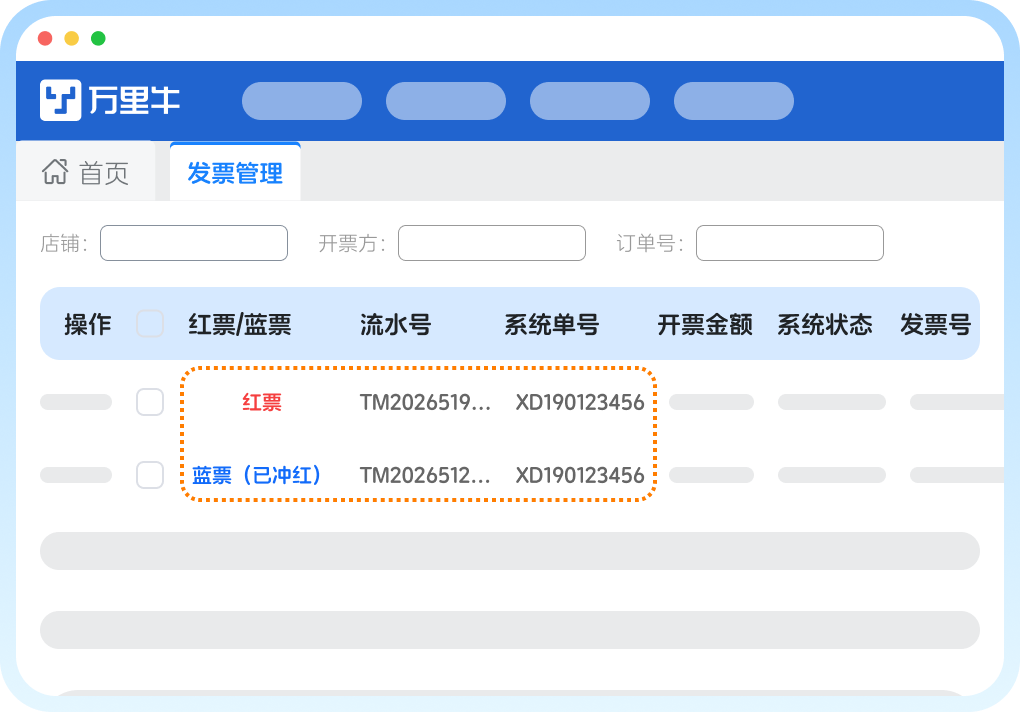Click the first placeholder menu in navbar

[x=302, y=101]
